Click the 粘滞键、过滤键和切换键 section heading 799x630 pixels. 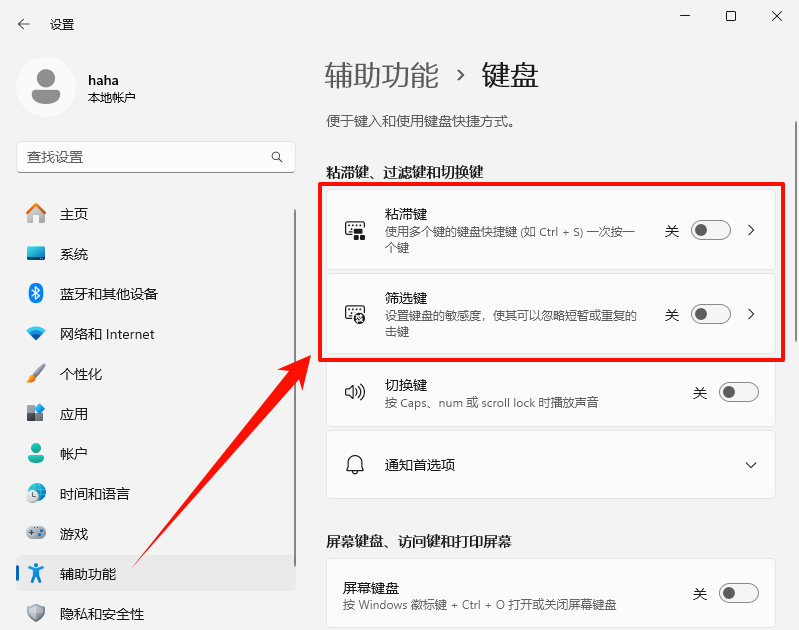tap(405, 172)
